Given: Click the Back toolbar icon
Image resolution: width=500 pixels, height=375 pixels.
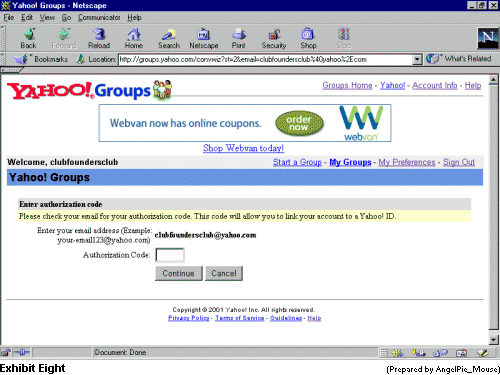Looking at the screenshot, I should click(x=29, y=38).
